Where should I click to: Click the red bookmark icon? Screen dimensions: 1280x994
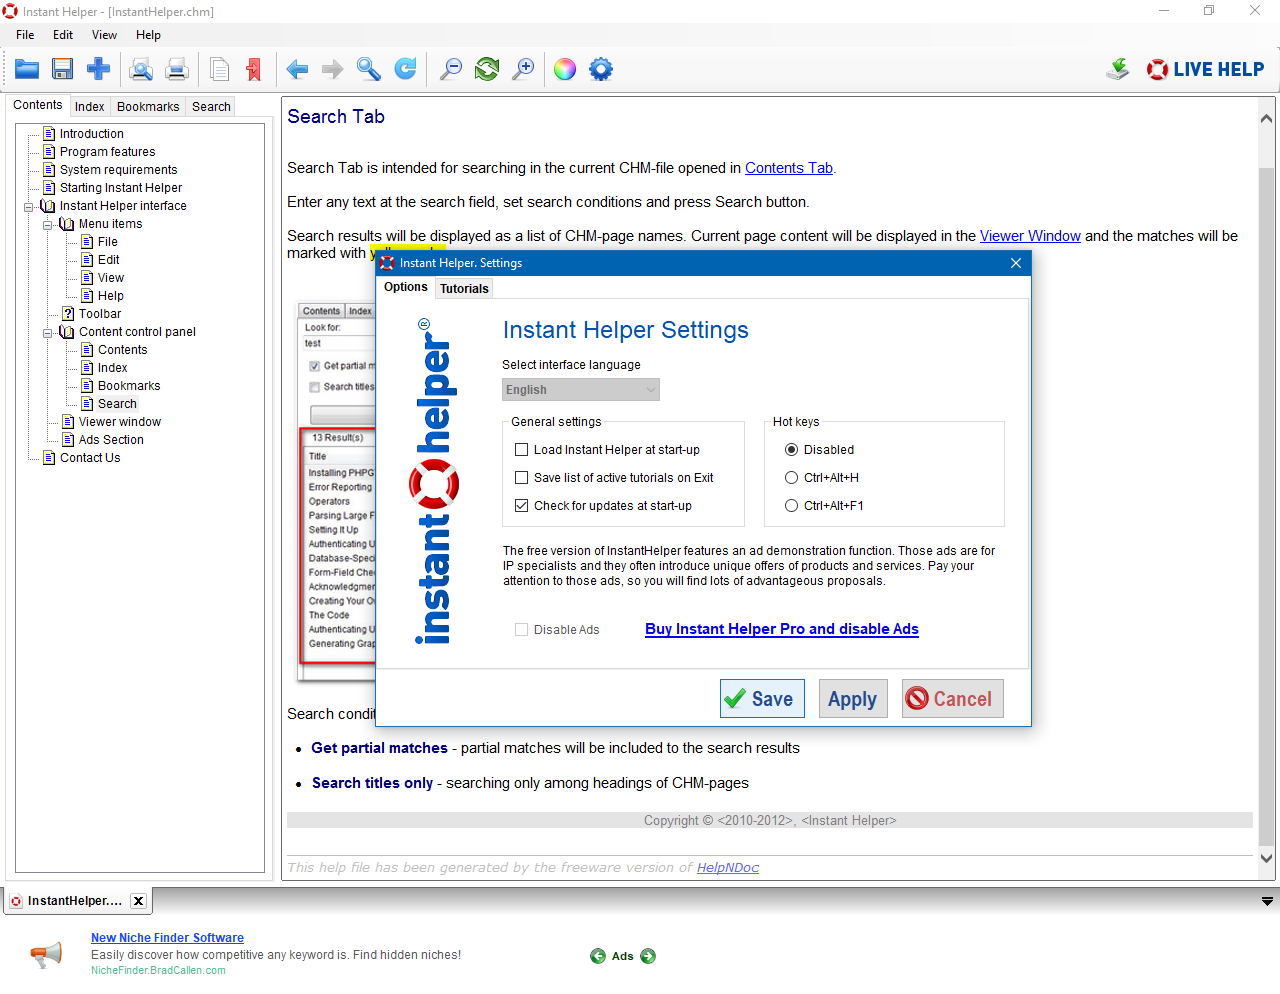[254, 69]
